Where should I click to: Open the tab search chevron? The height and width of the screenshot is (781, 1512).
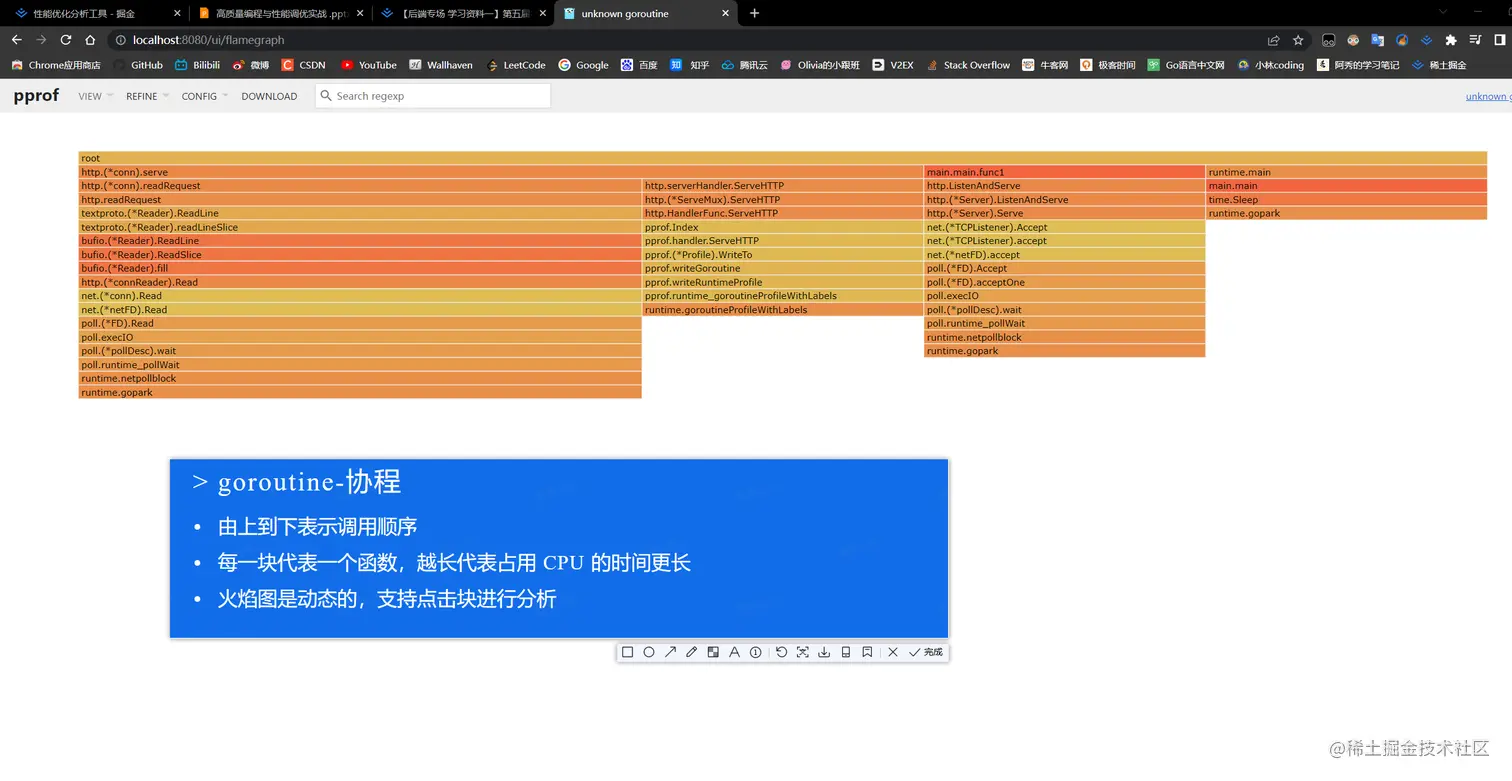(x=1444, y=12)
